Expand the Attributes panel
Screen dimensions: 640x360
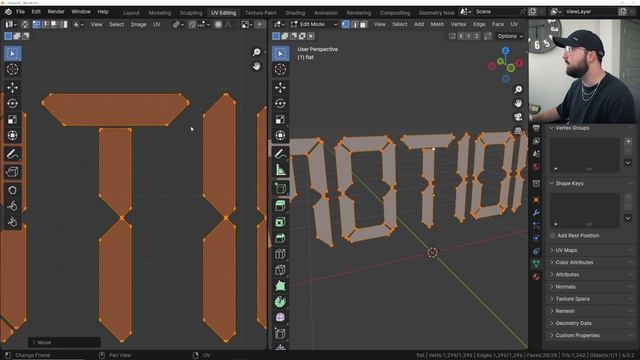tap(590, 274)
